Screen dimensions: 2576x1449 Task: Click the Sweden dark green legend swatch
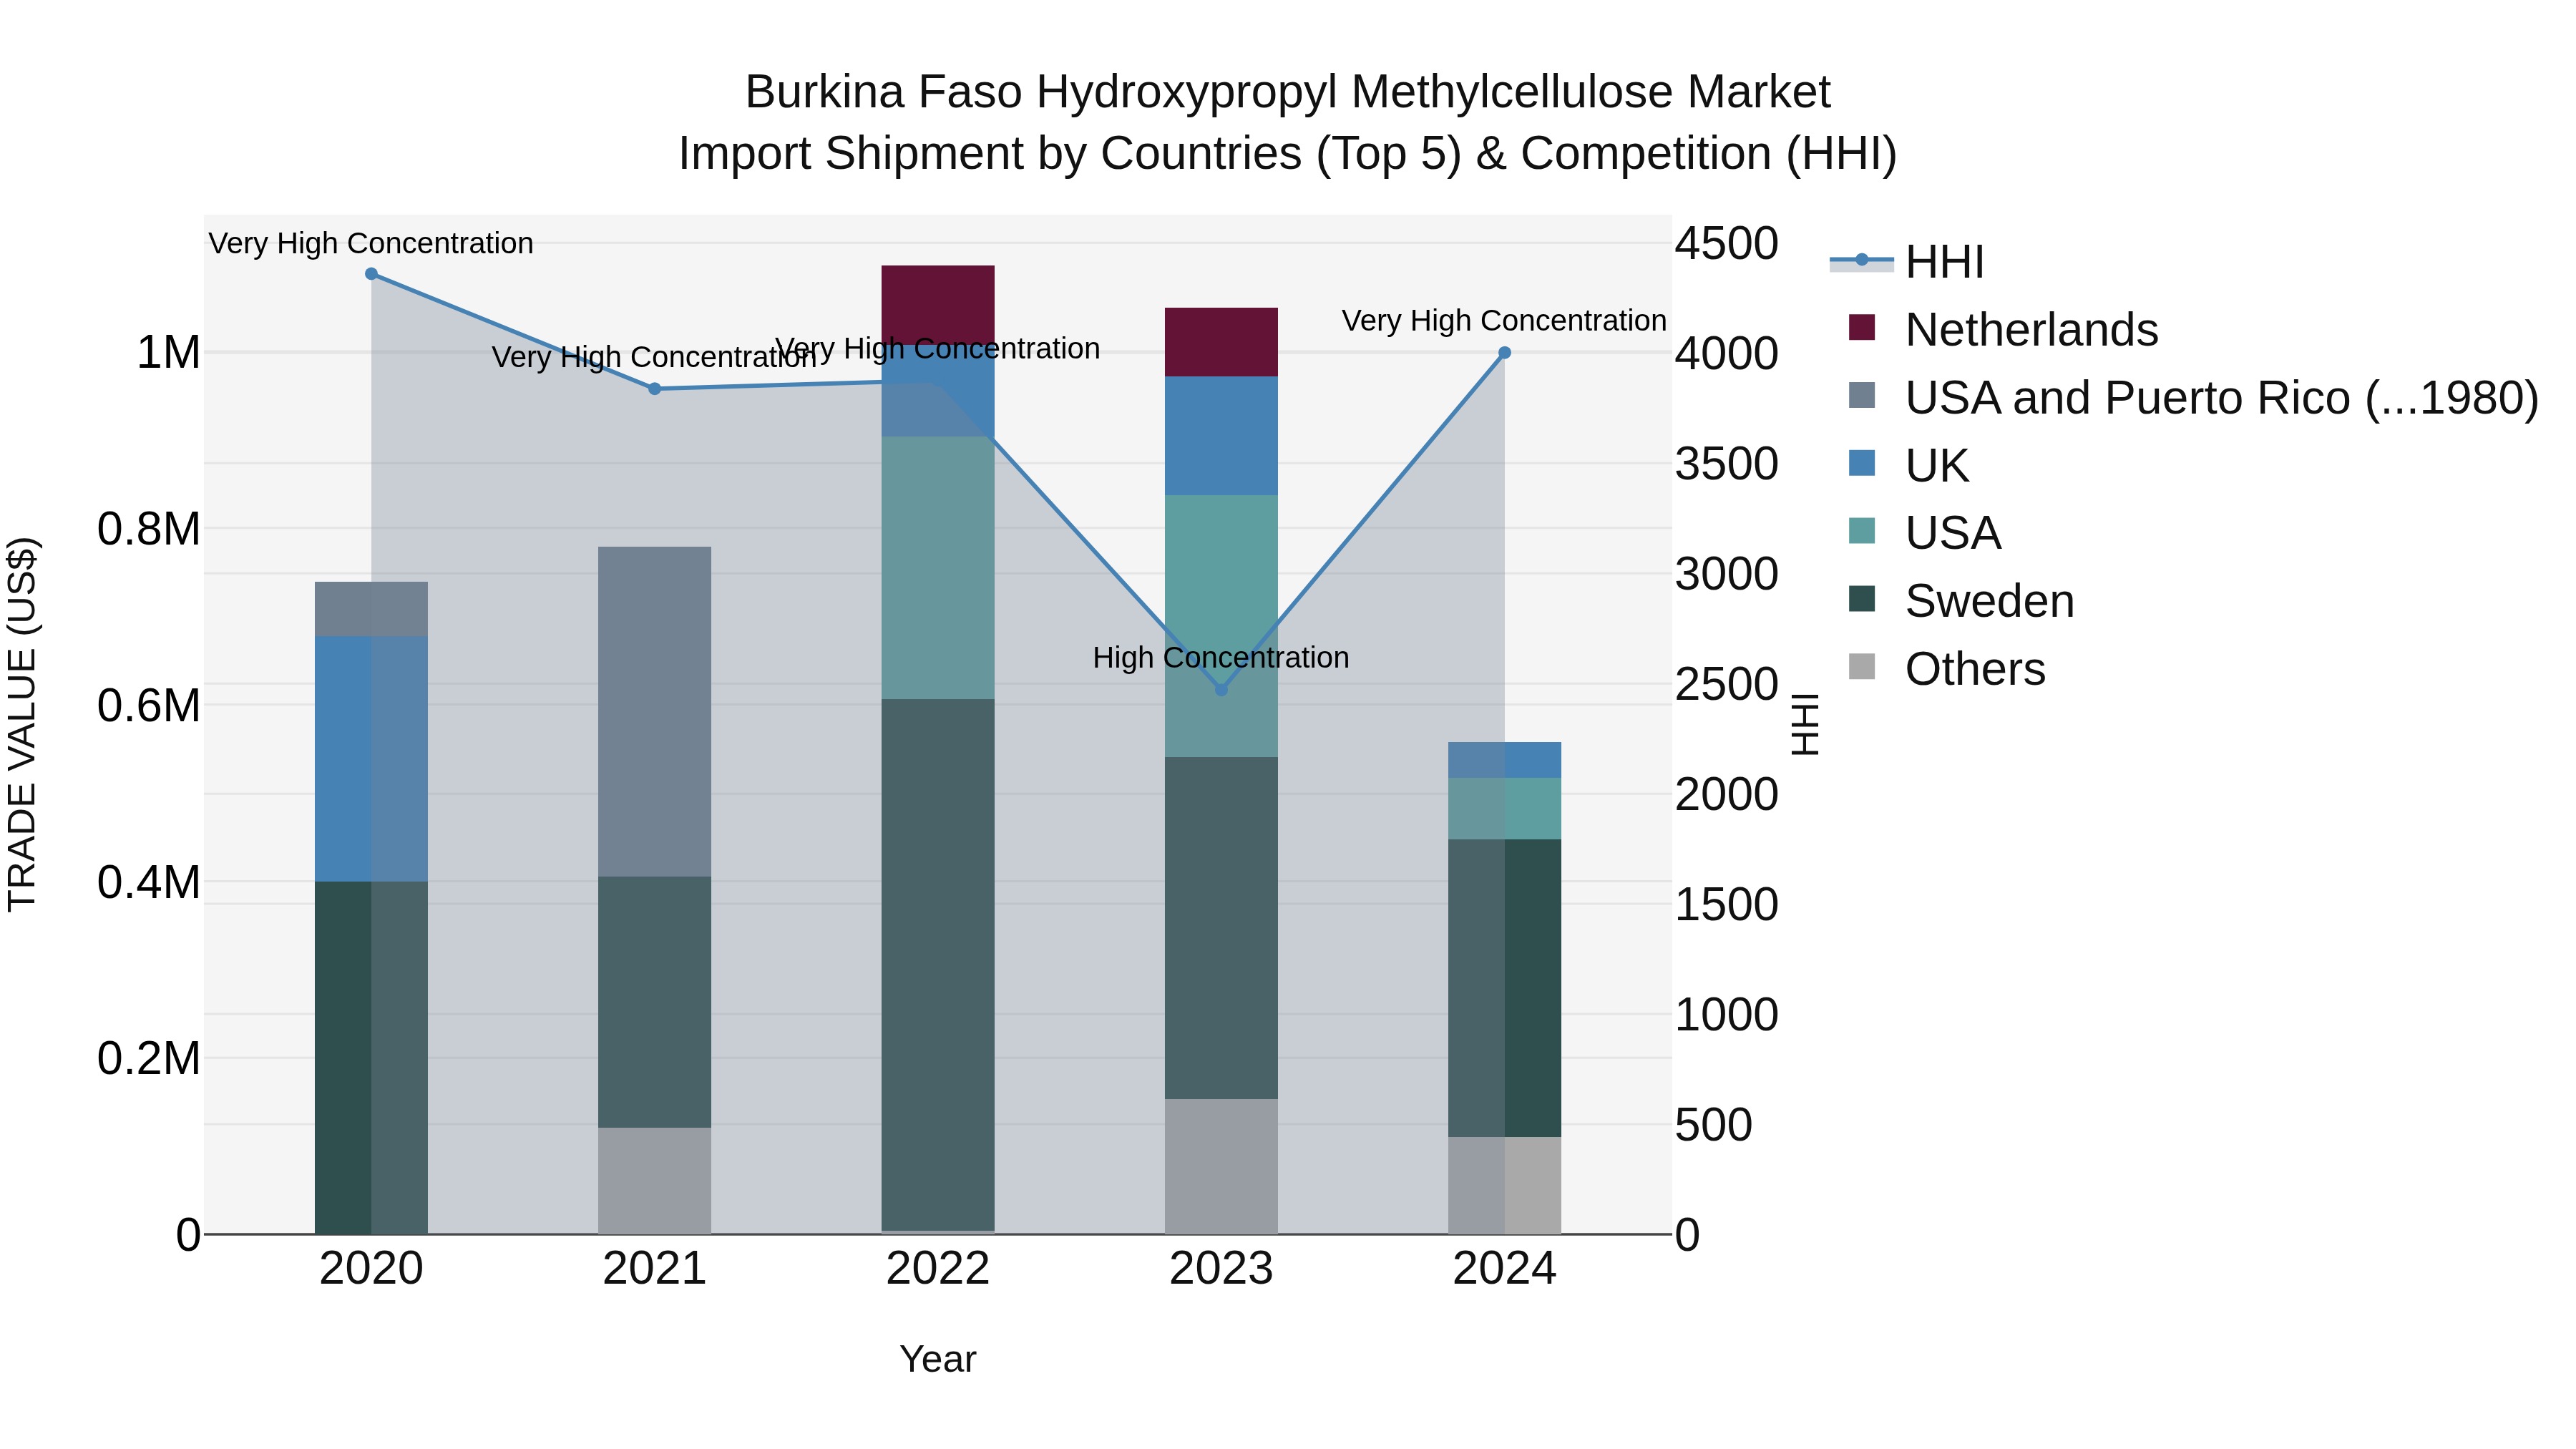[1862, 599]
